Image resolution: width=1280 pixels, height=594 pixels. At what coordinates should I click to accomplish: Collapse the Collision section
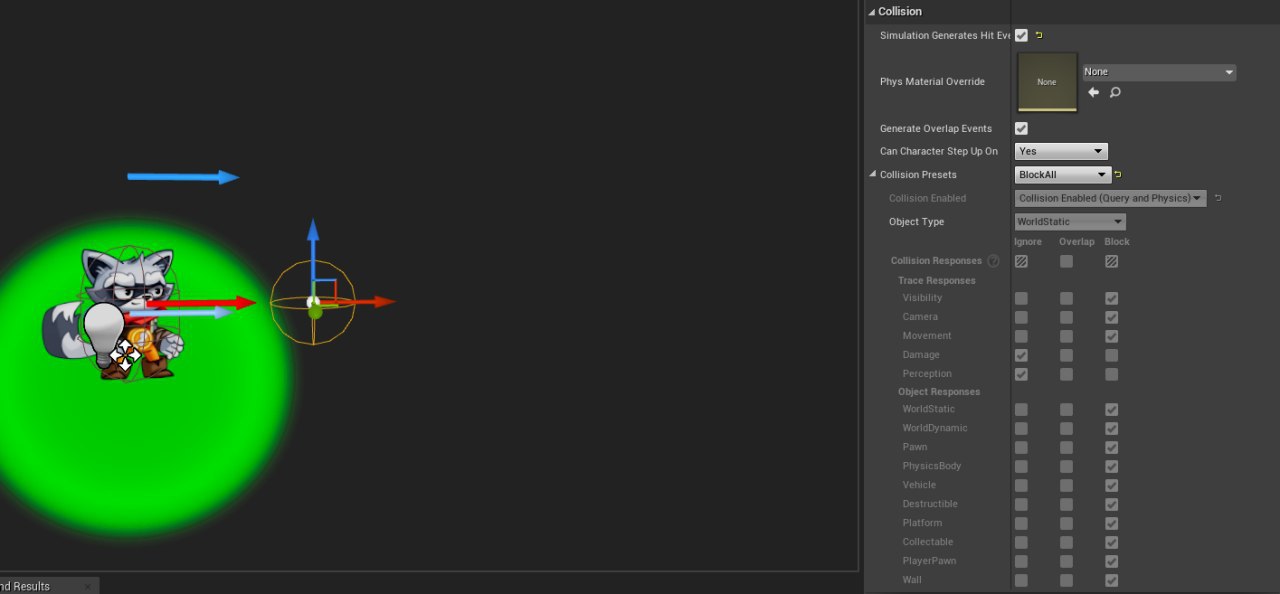pos(871,12)
